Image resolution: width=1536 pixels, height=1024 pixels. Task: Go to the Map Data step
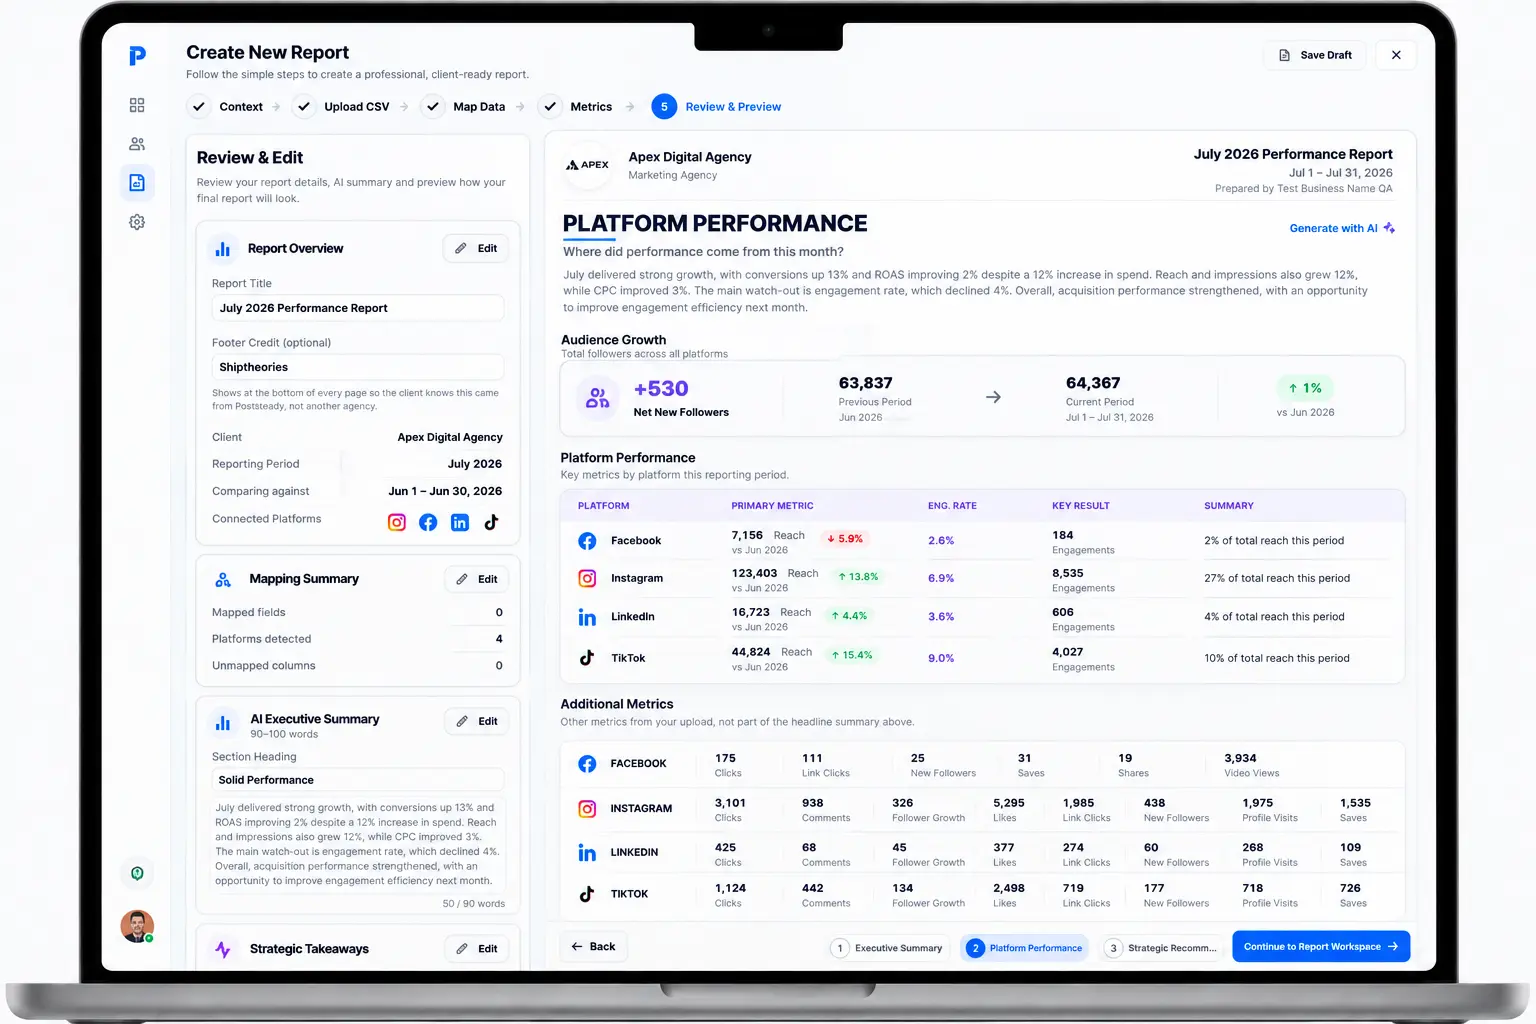coord(464,107)
